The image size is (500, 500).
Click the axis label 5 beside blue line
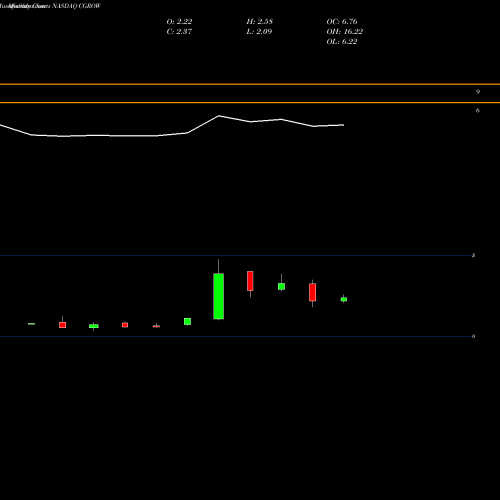(x=474, y=255)
